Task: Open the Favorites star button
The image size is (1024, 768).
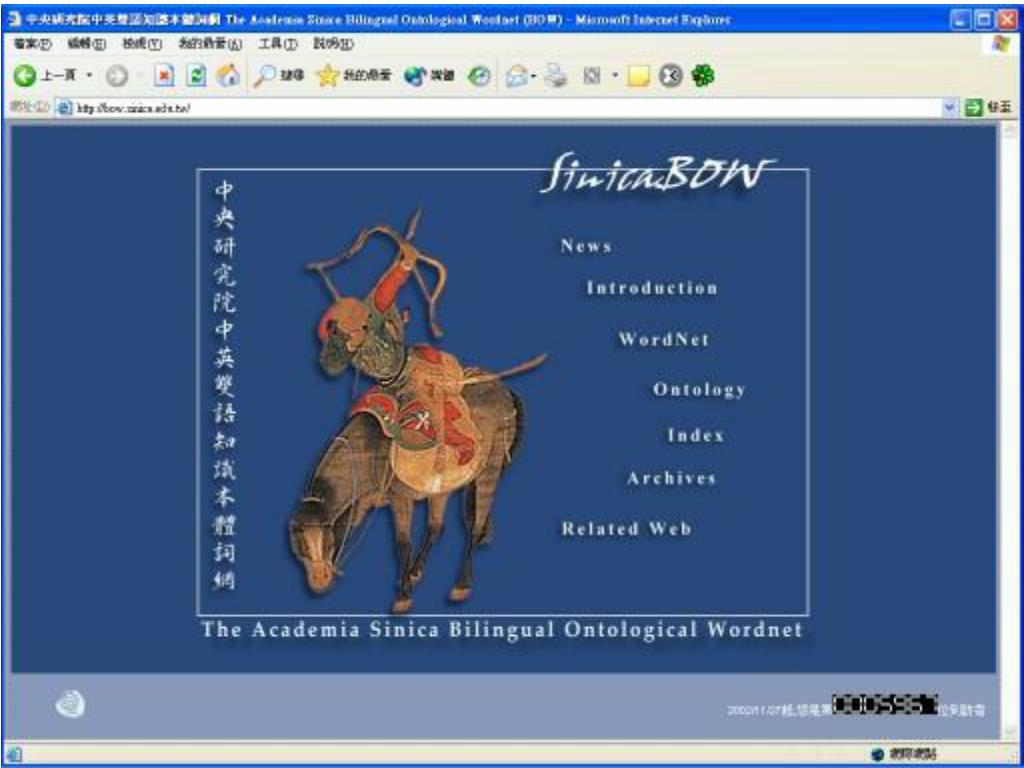Action: (353, 77)
